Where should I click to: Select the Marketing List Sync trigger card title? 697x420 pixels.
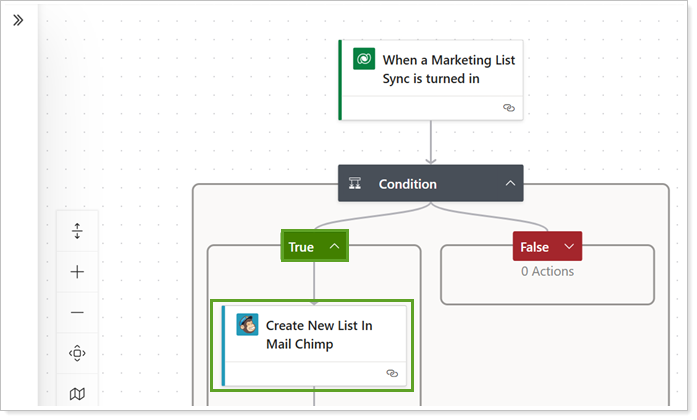click(x=448, y=70)
